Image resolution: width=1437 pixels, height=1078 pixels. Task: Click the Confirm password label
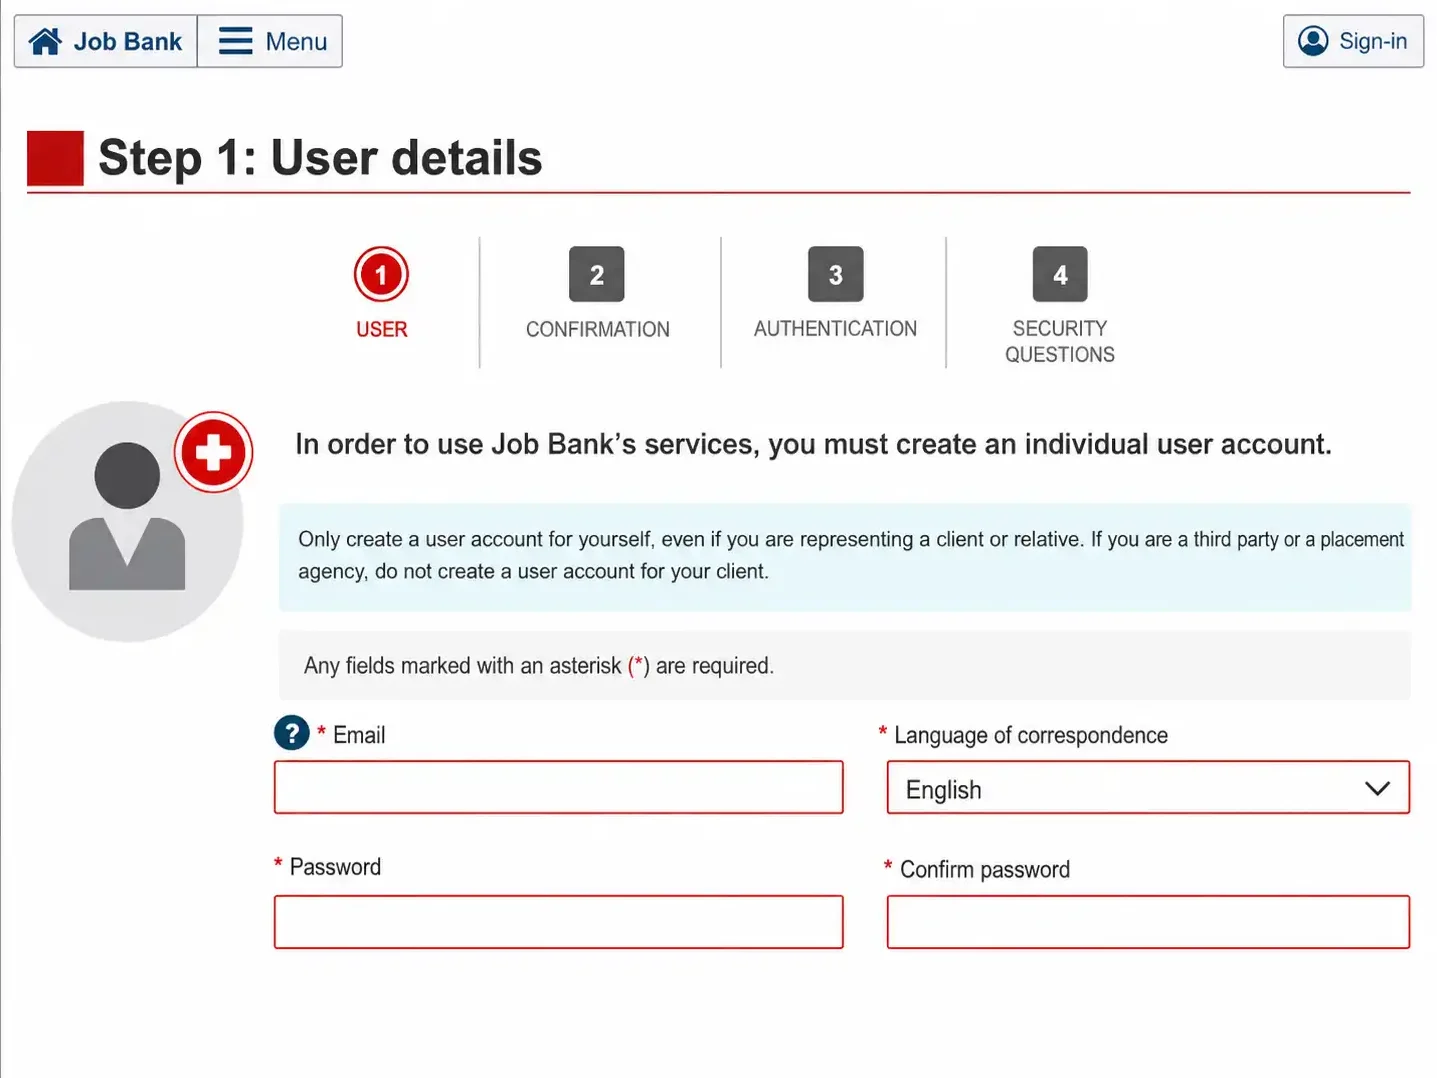click(x=985, y=869)
